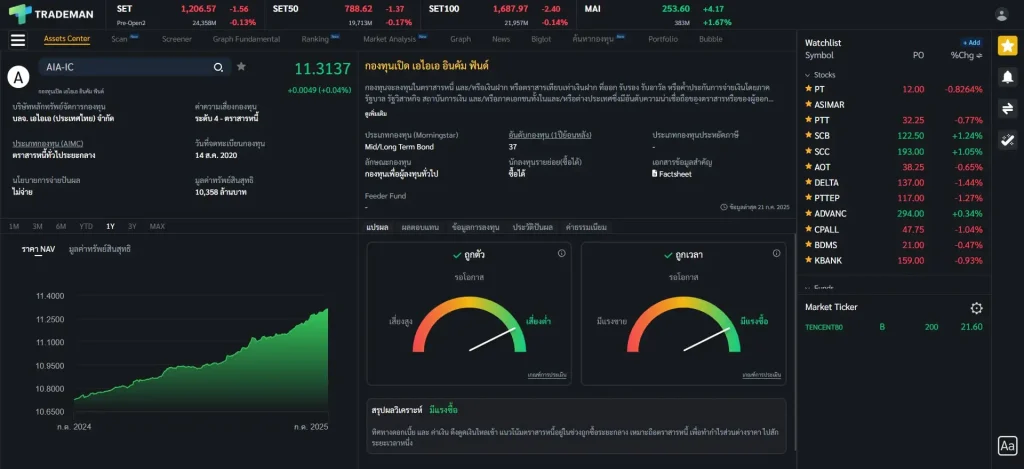Toggle star for SCB in watchlist
This screenshot has width=1024, height=469.
(808, 136)
